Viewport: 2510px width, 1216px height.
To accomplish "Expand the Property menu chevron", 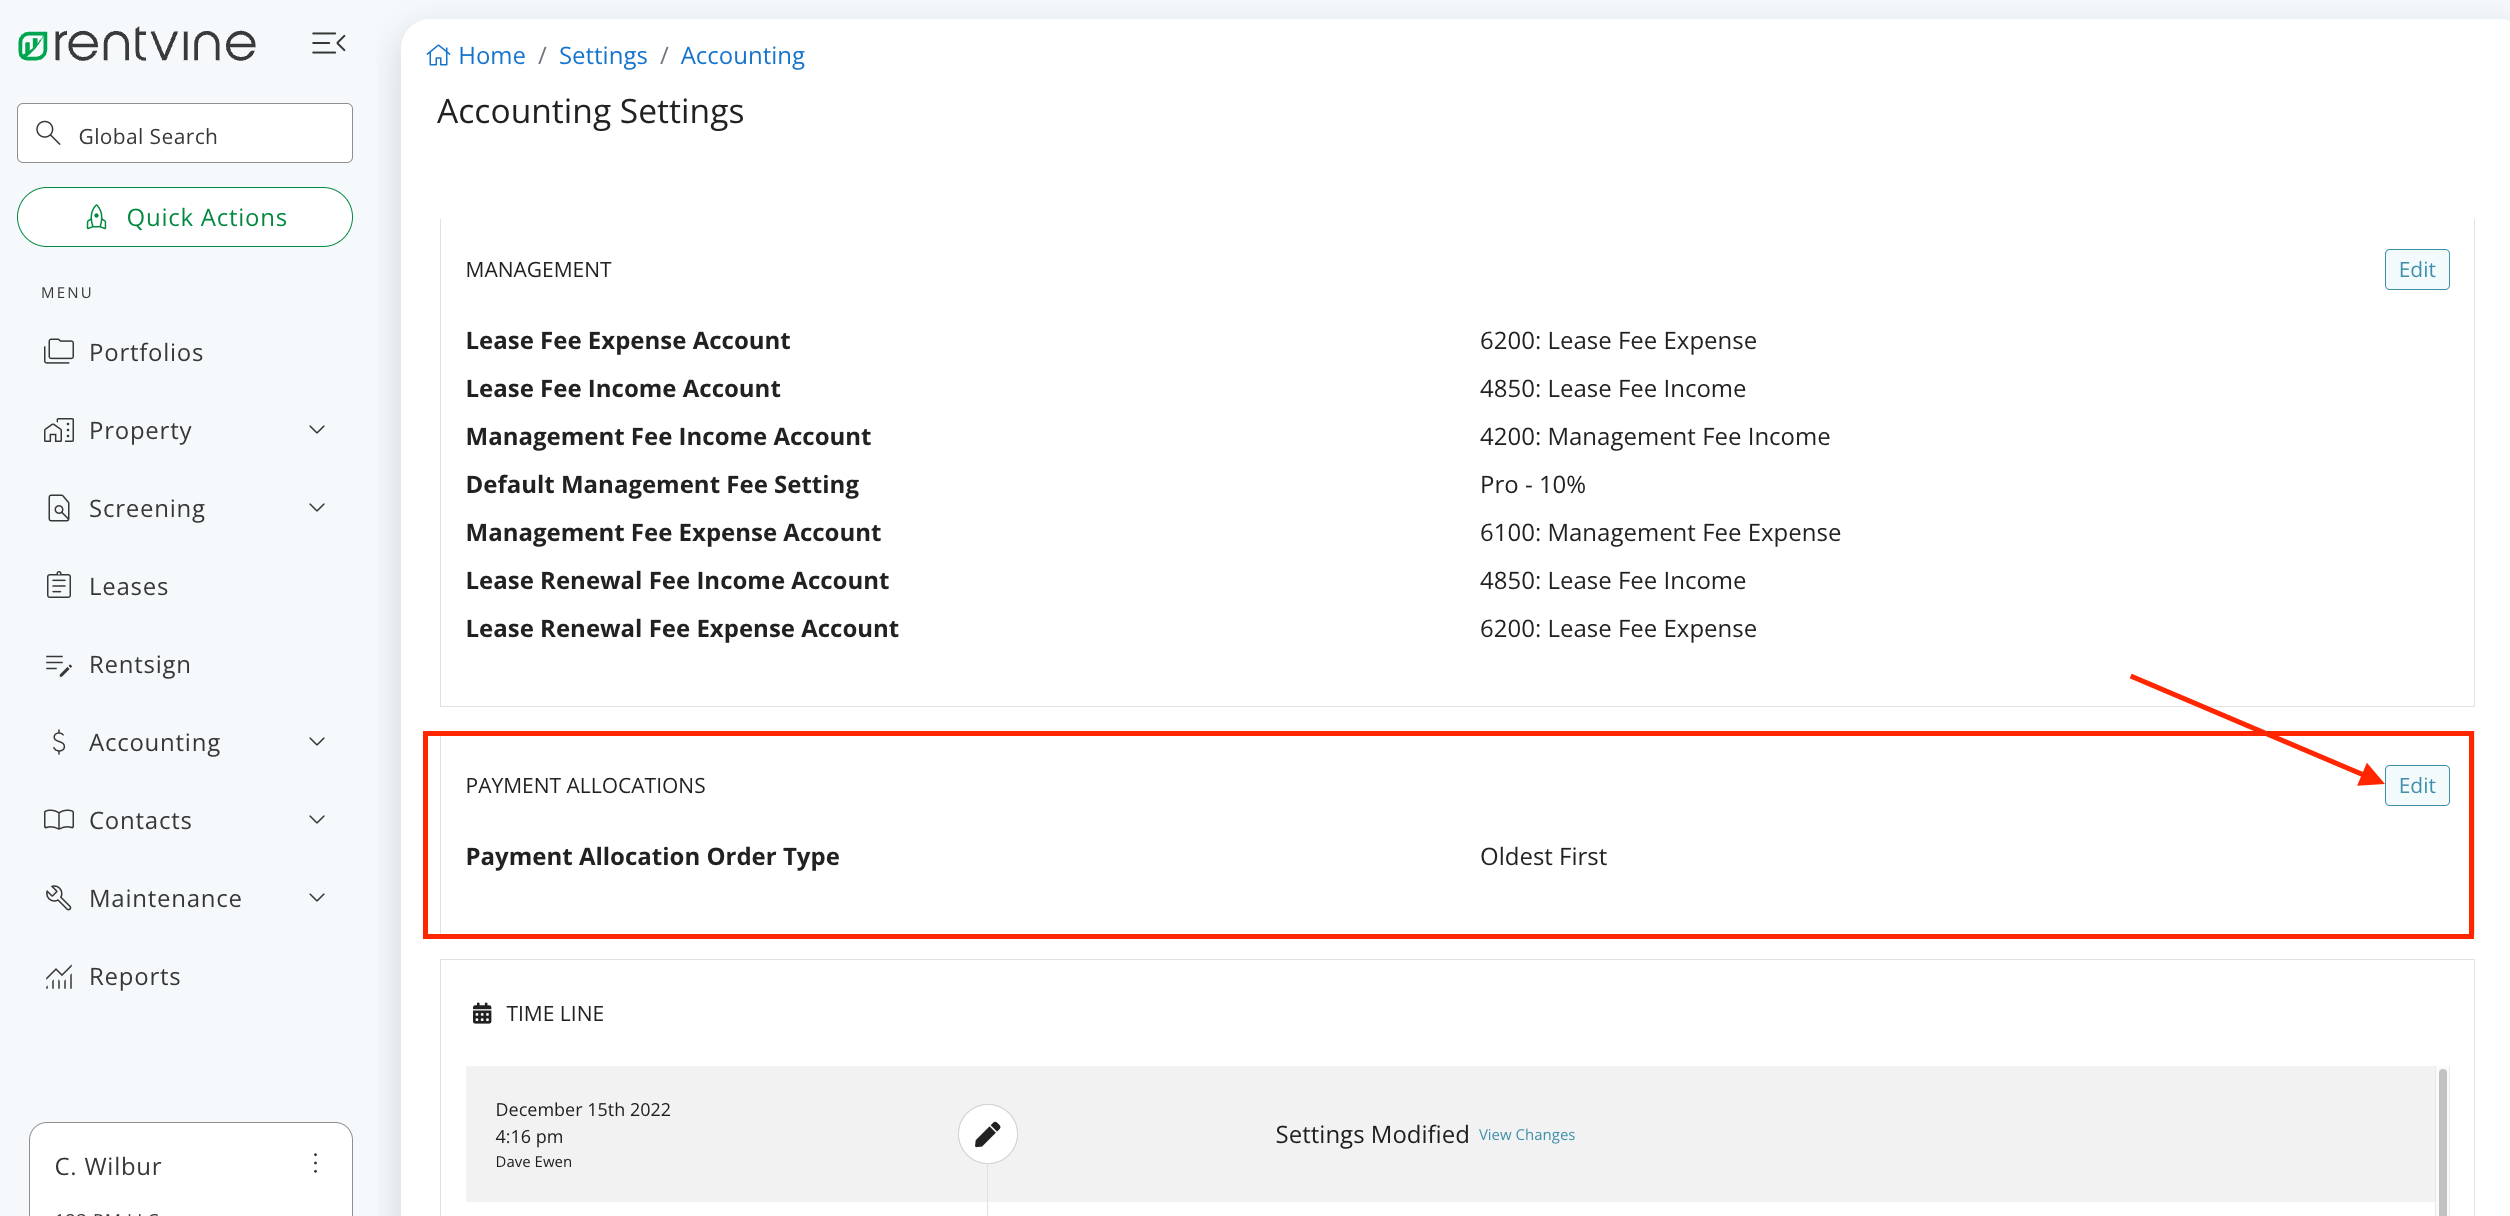I will (x=317, y=429).
